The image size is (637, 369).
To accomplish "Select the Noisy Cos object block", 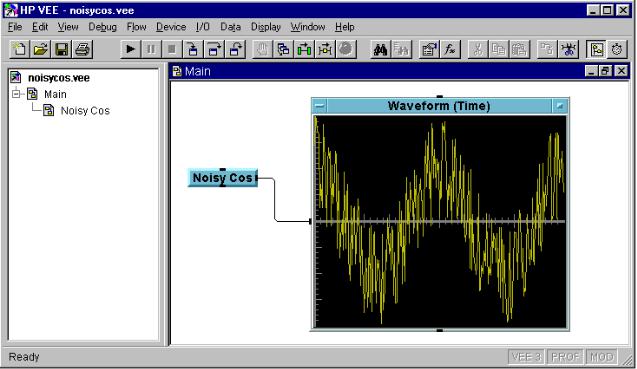I will pos(223,178).
